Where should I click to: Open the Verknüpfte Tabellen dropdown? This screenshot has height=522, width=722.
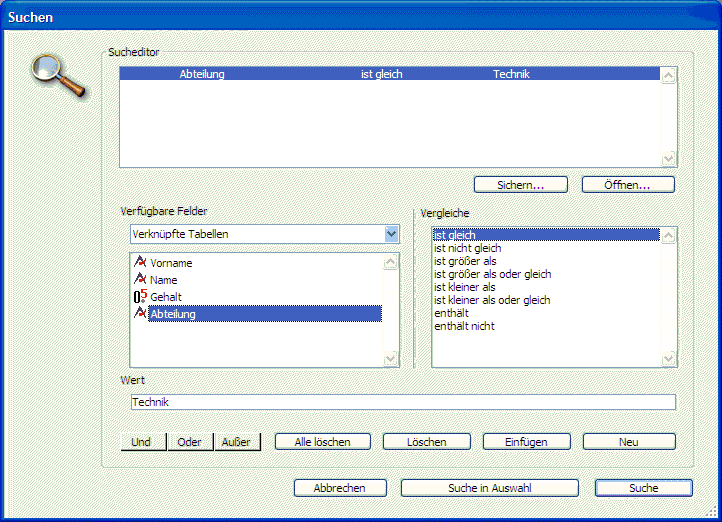tap(391, 234)
